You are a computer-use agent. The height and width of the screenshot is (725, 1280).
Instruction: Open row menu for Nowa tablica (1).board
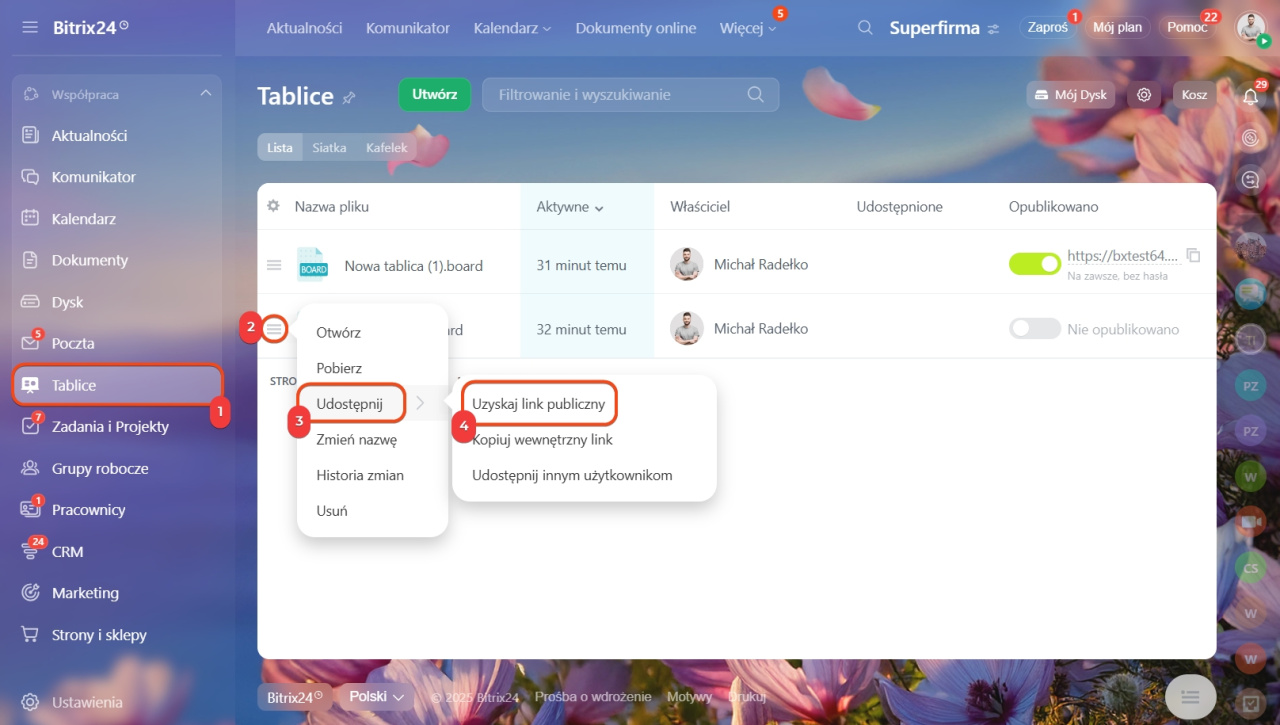[x=273, y=265]
